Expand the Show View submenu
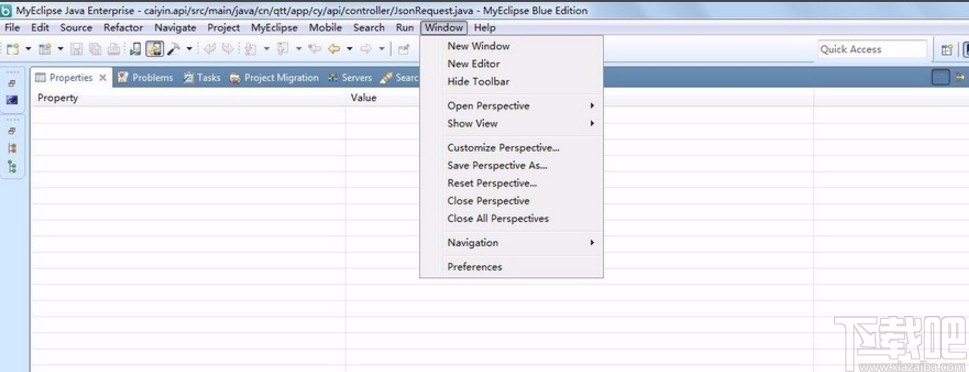The width and height of the screenshot is (969, 372). point(511,124)
